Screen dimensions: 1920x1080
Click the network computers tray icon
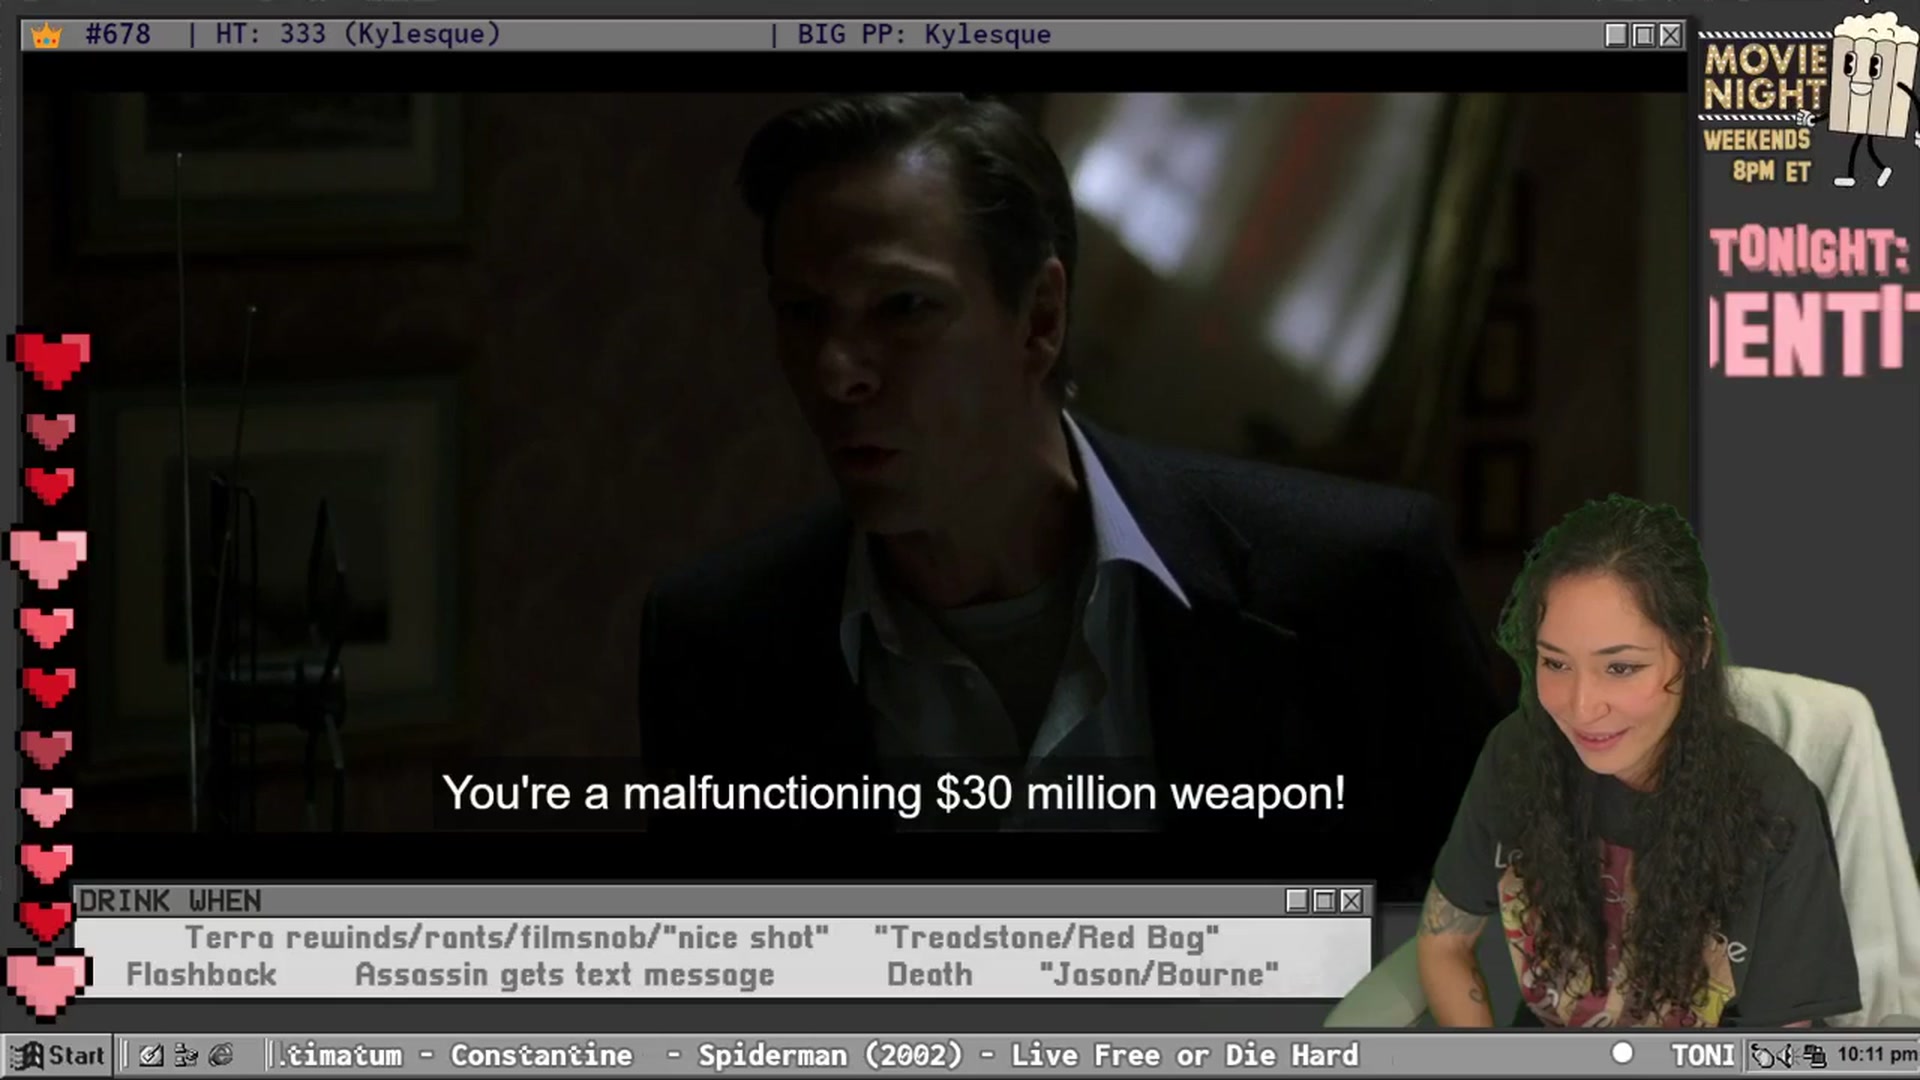(x=1814, y=1056)
